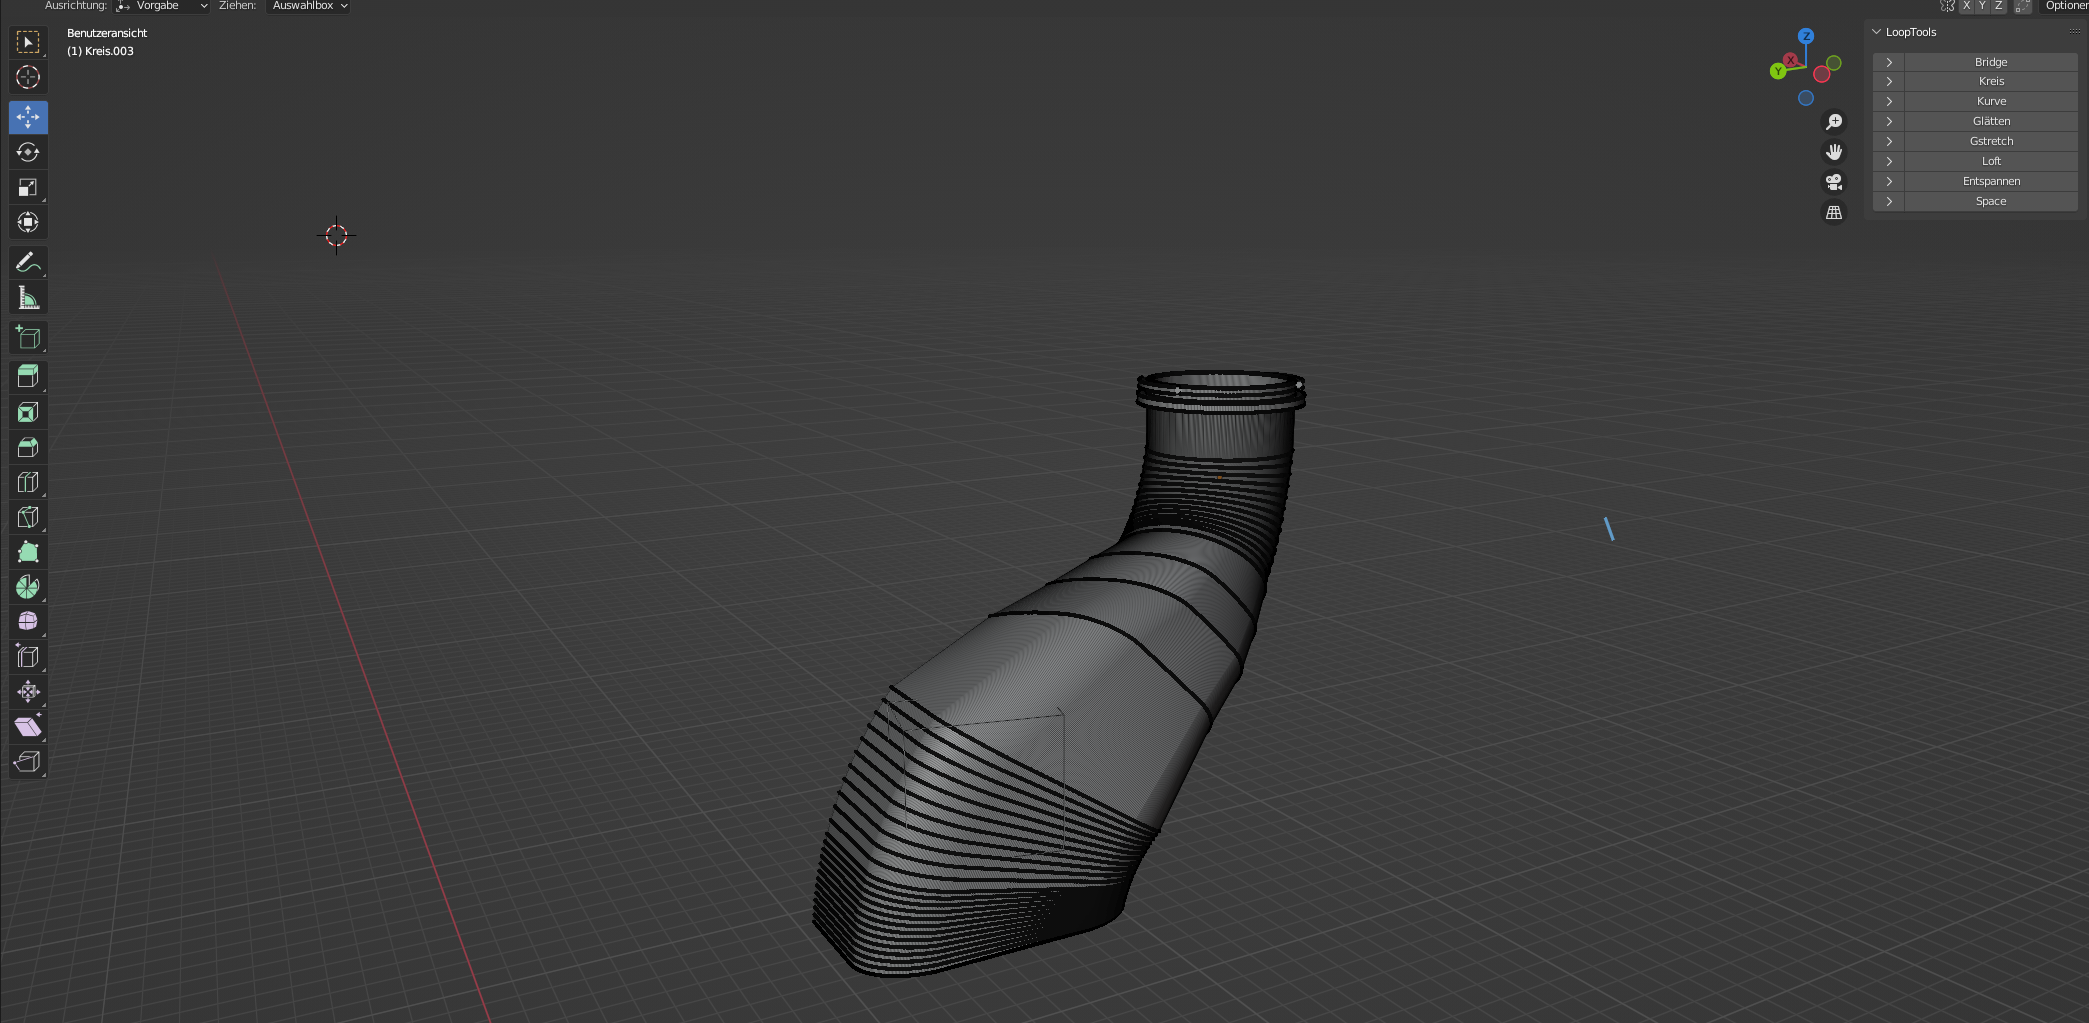Select the Shrink/Fatten tool

pos(28,692)
